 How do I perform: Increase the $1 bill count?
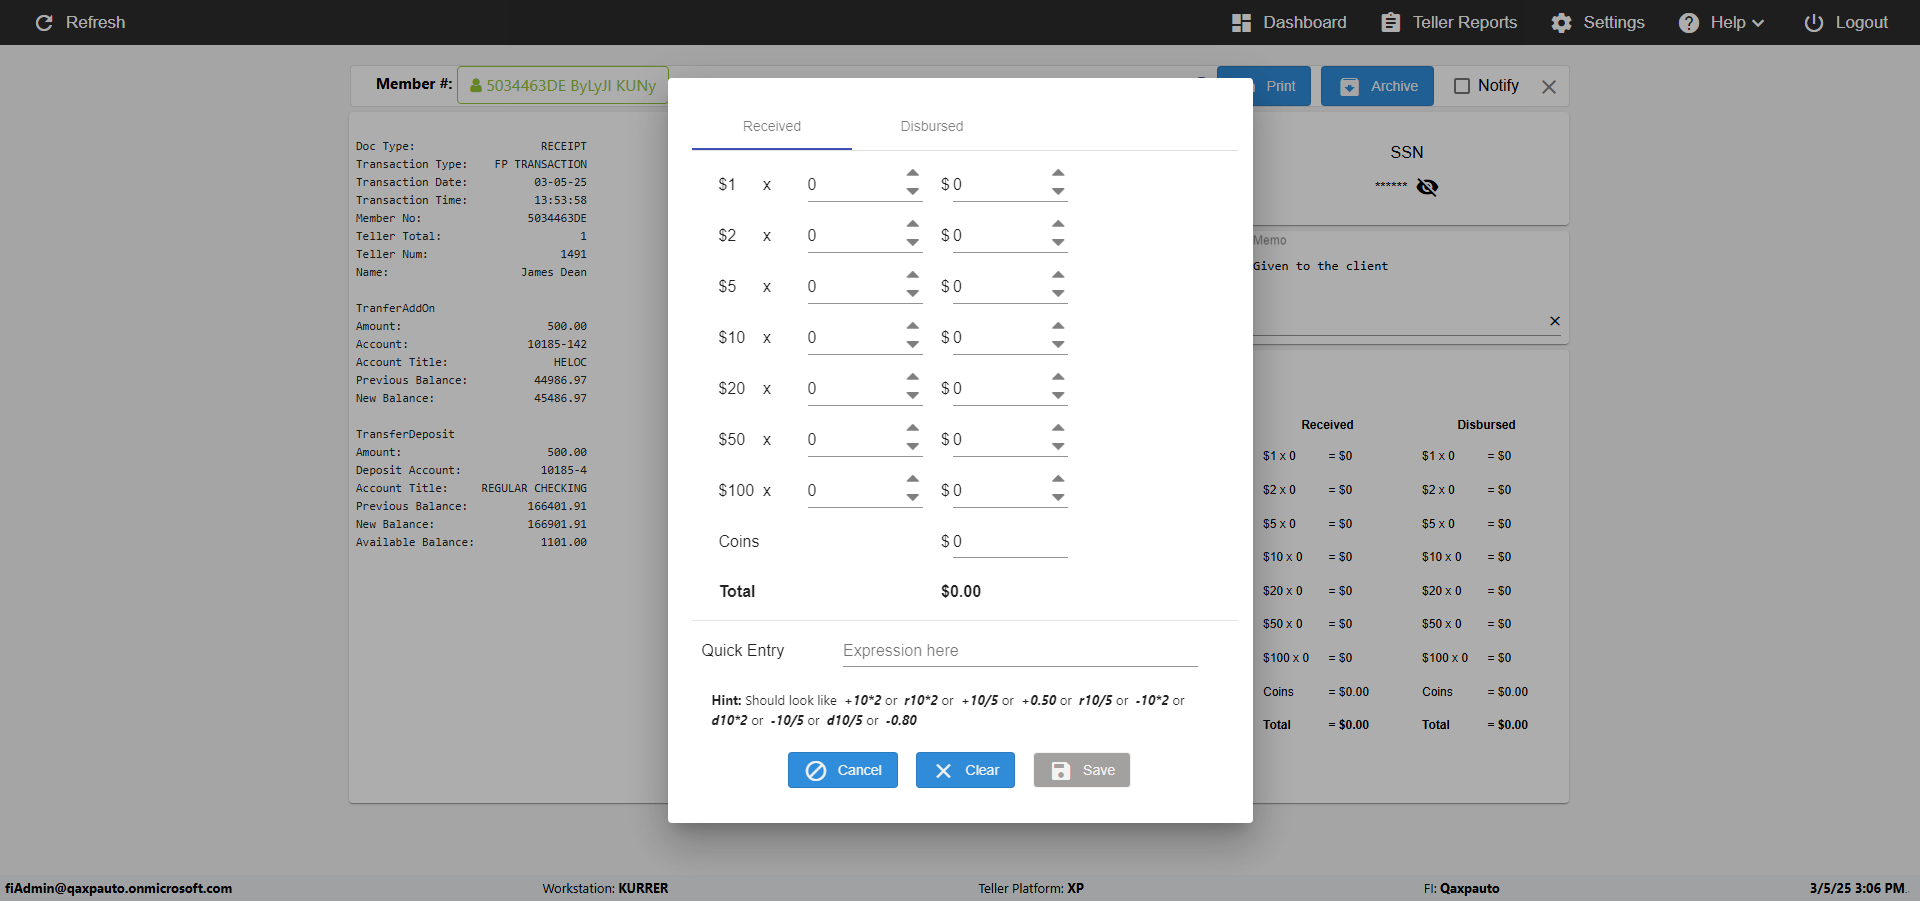pyautogui.click(x=913, y=174)
